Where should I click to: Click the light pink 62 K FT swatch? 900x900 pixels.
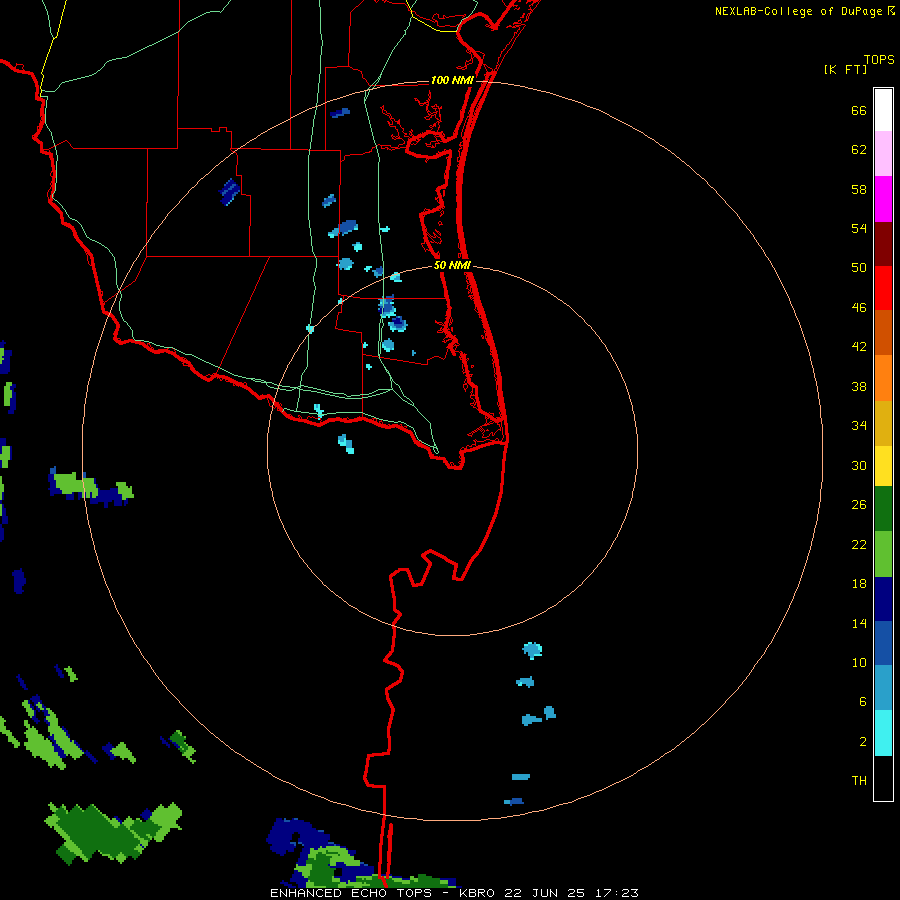click(883, 154)
